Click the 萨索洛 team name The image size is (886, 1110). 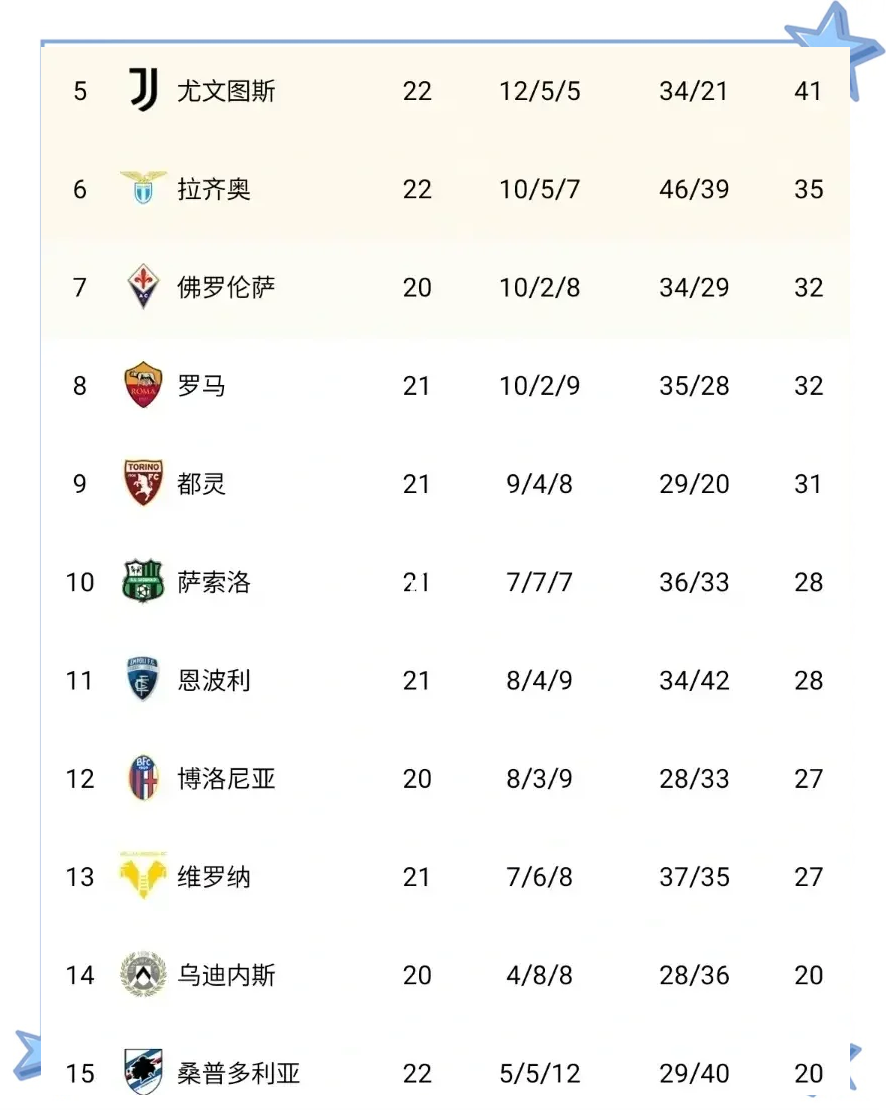pyautogui.click(x=214, y=582)
